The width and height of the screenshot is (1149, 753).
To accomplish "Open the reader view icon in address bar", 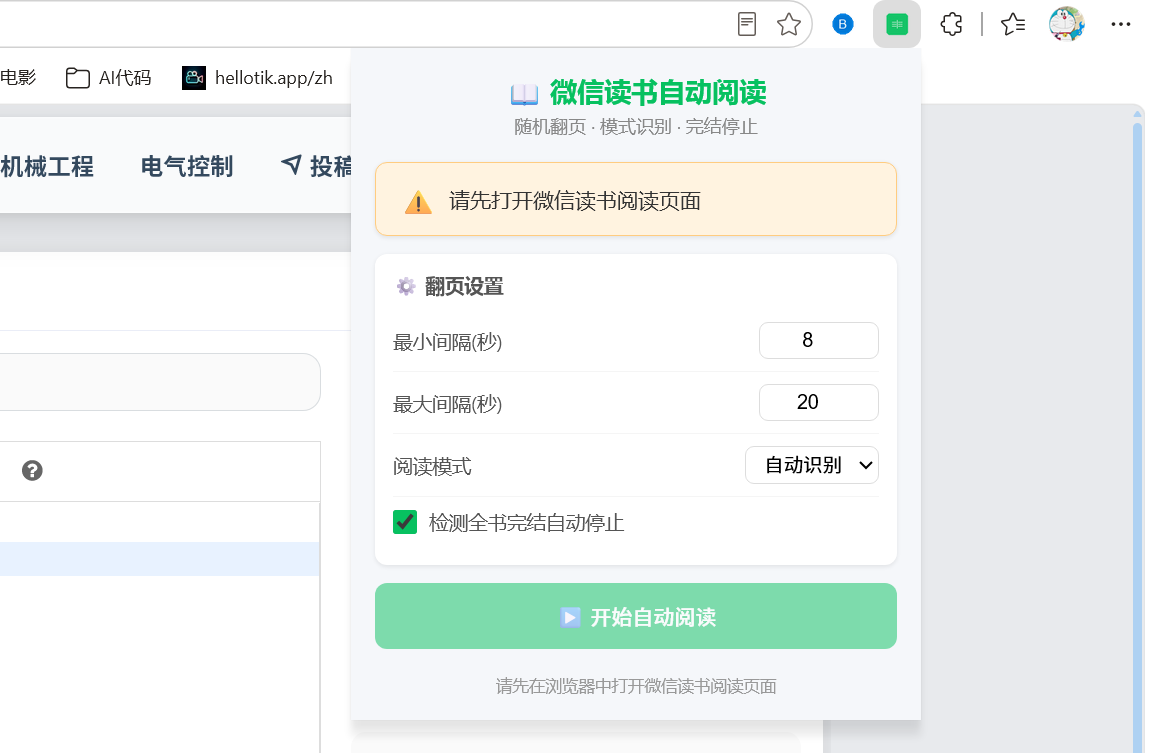I will (x=746, y=24).
